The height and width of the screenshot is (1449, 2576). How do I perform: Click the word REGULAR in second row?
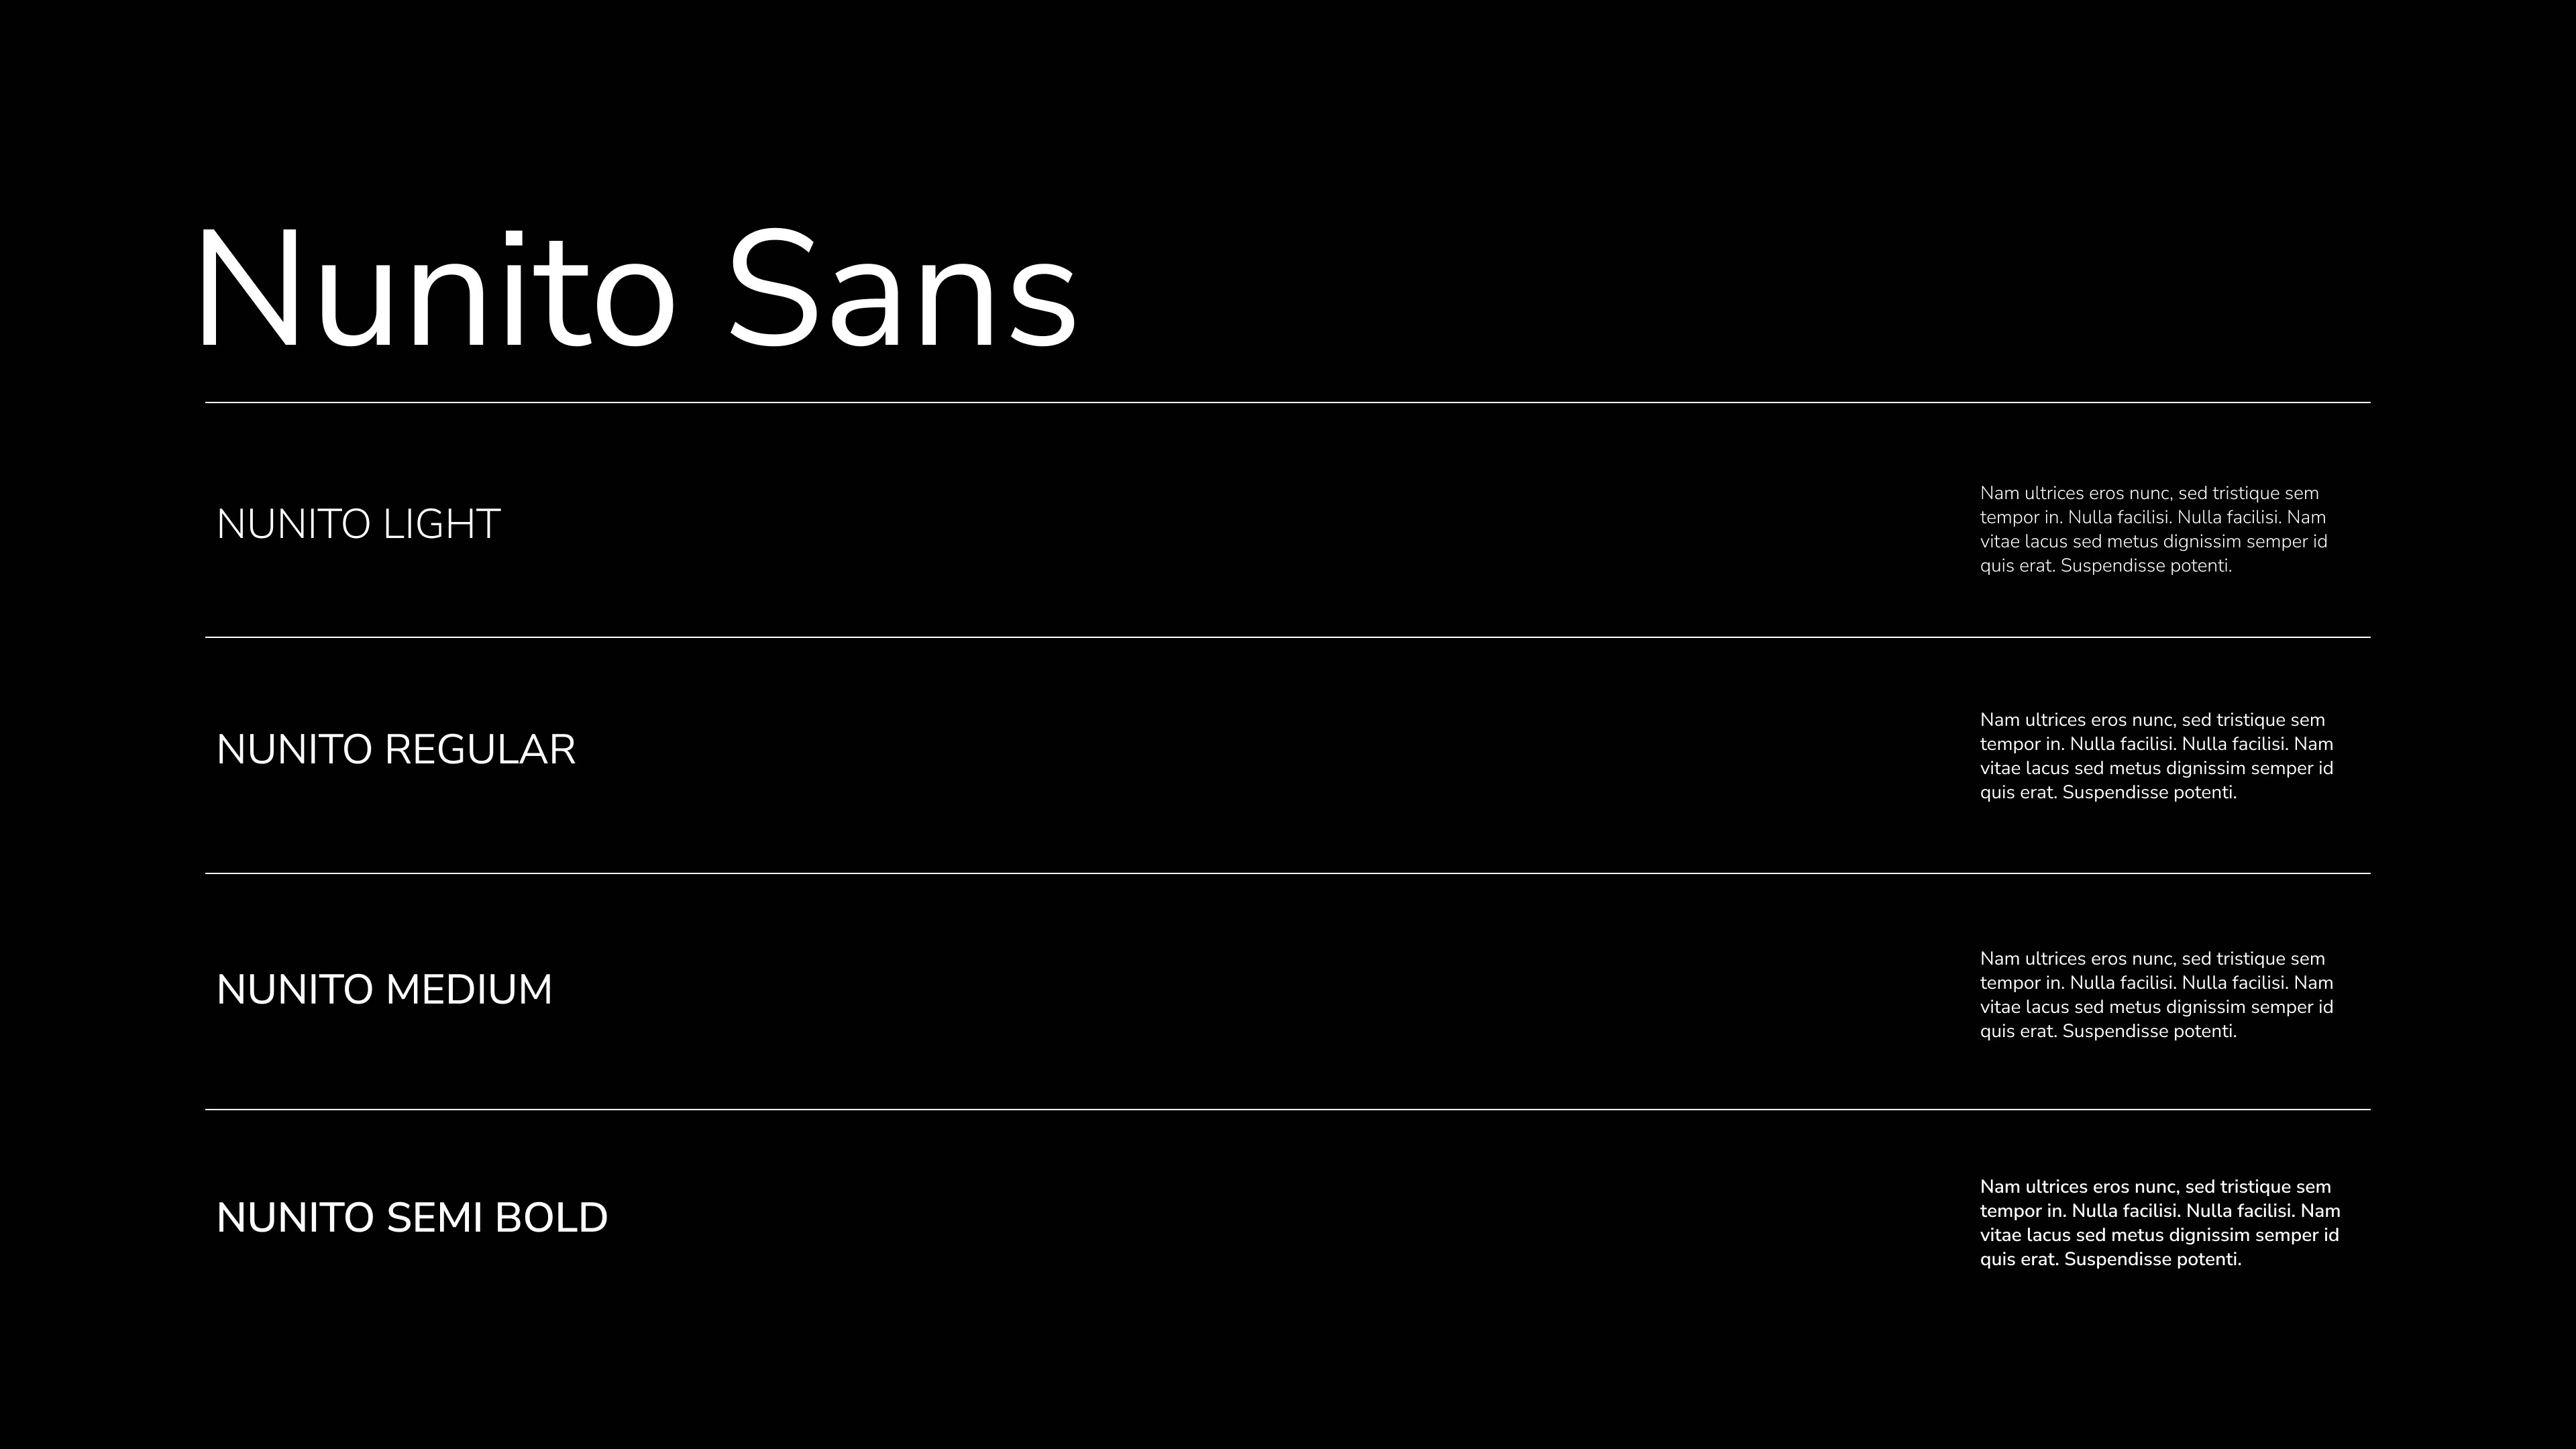point(480,750)
